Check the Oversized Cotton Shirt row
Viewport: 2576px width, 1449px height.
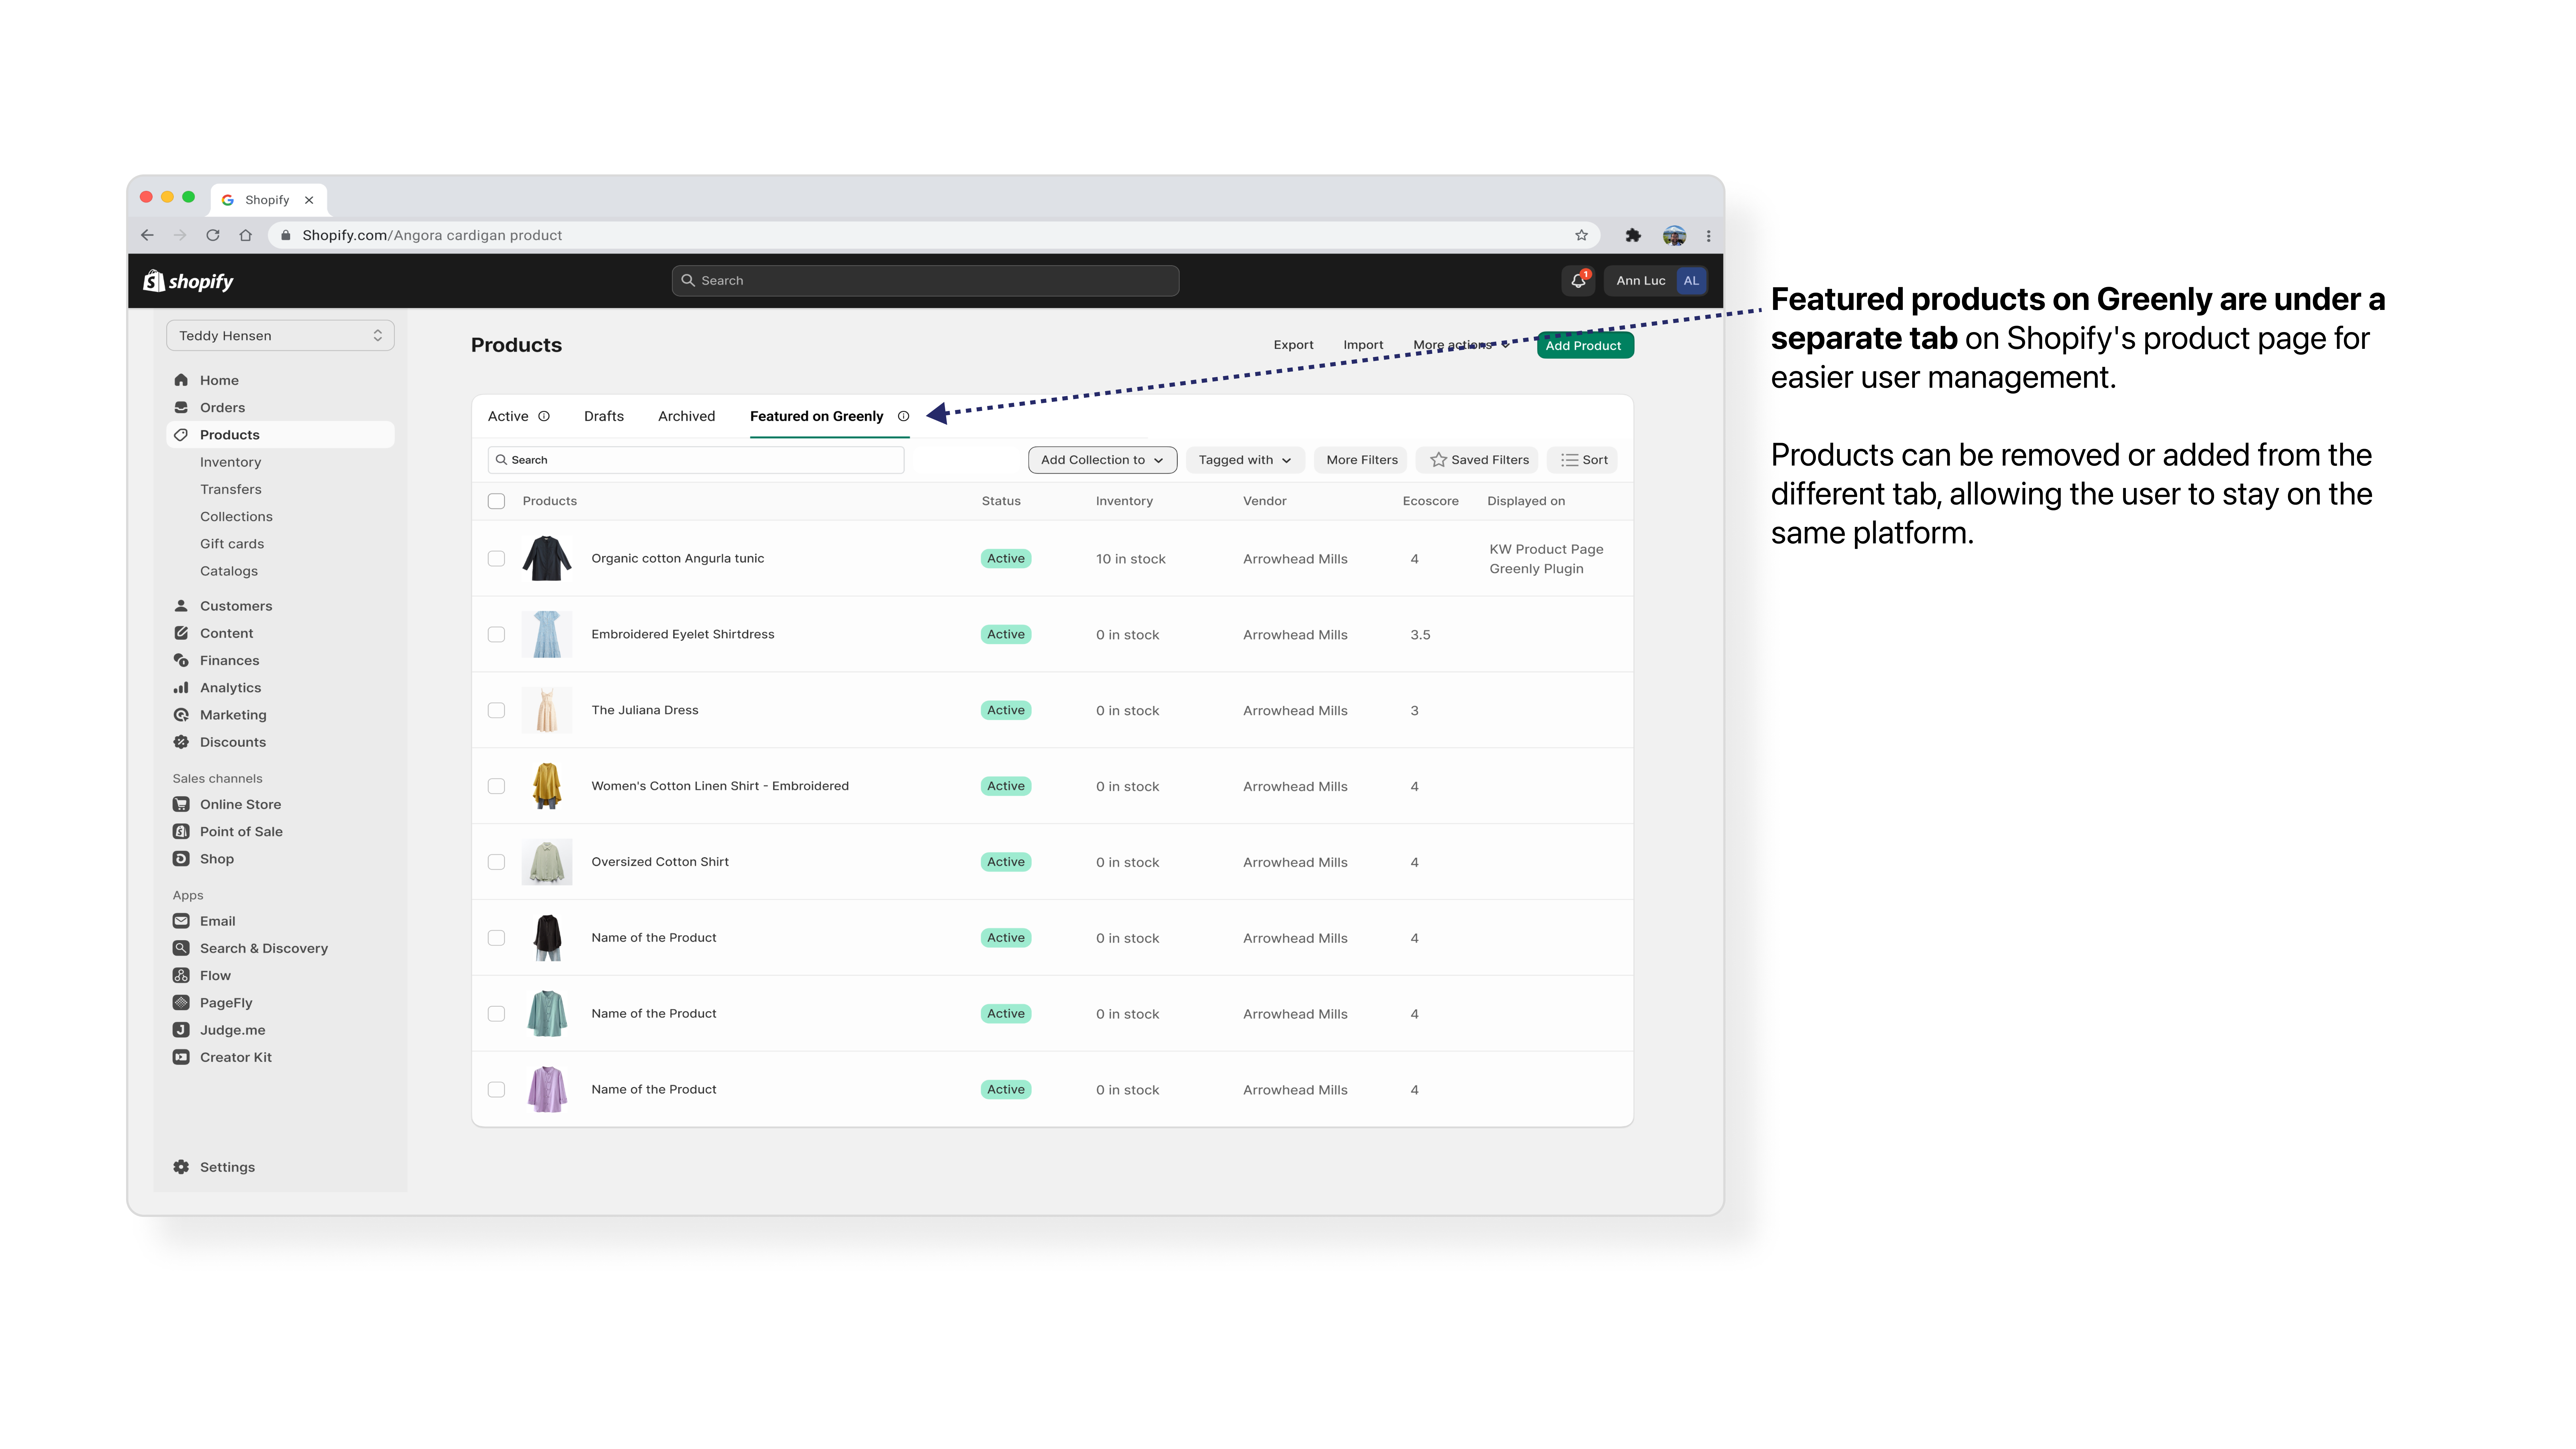pyautogui.click(x=496, y=862)
